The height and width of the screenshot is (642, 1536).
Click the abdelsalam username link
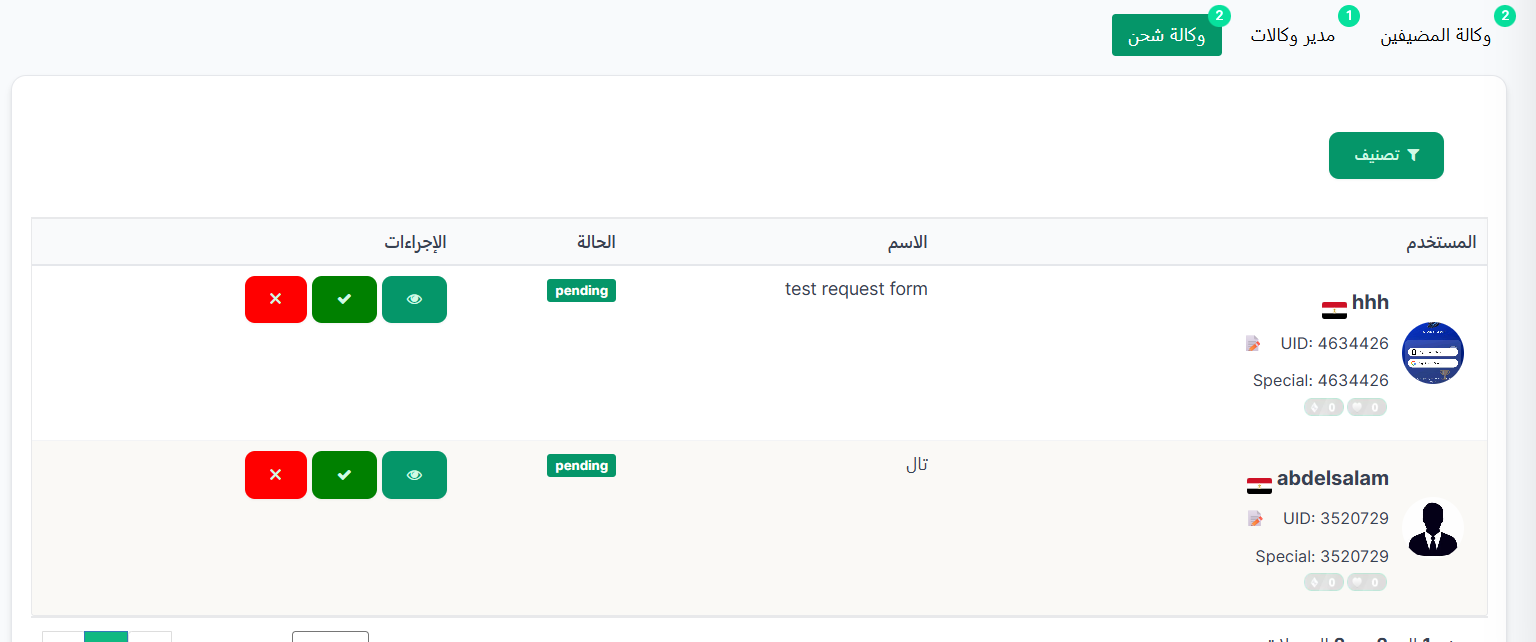point(1333,478)
